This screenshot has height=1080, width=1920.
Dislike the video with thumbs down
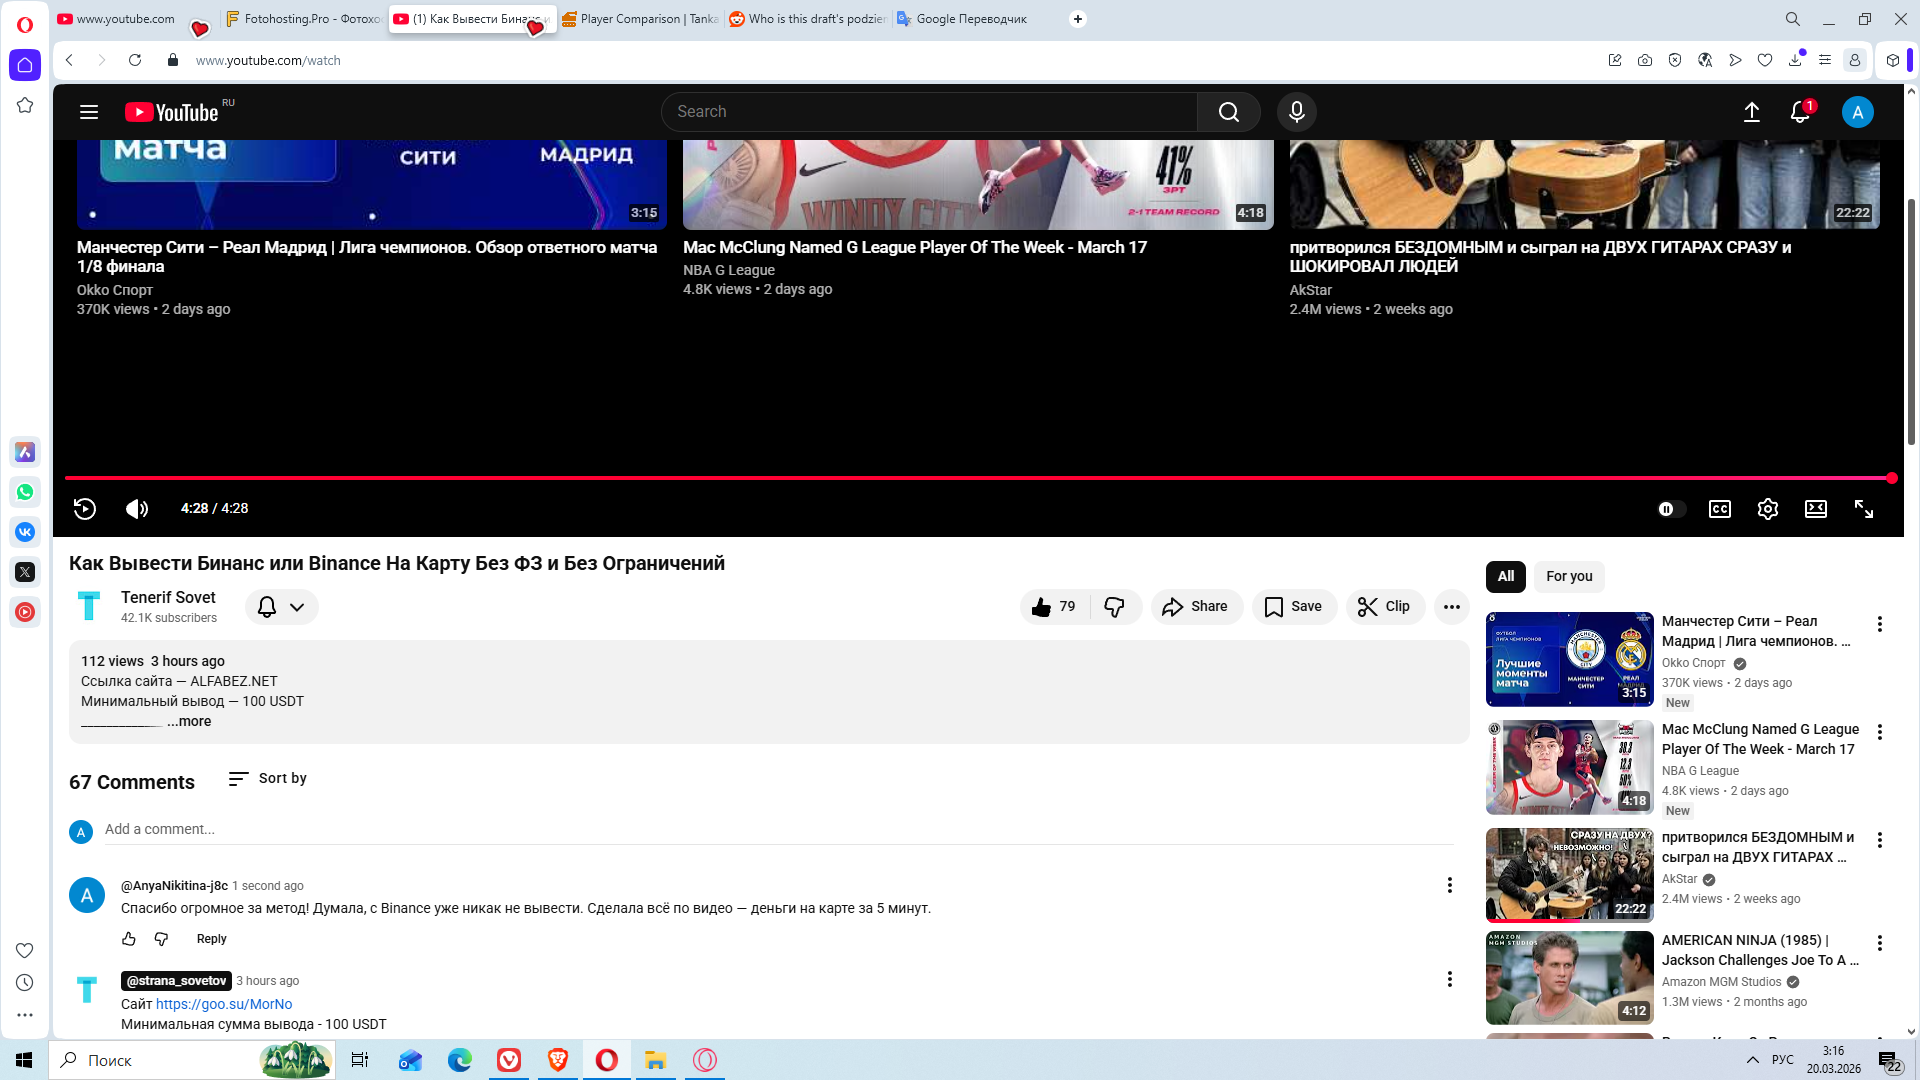click(x=1114, y=607)
